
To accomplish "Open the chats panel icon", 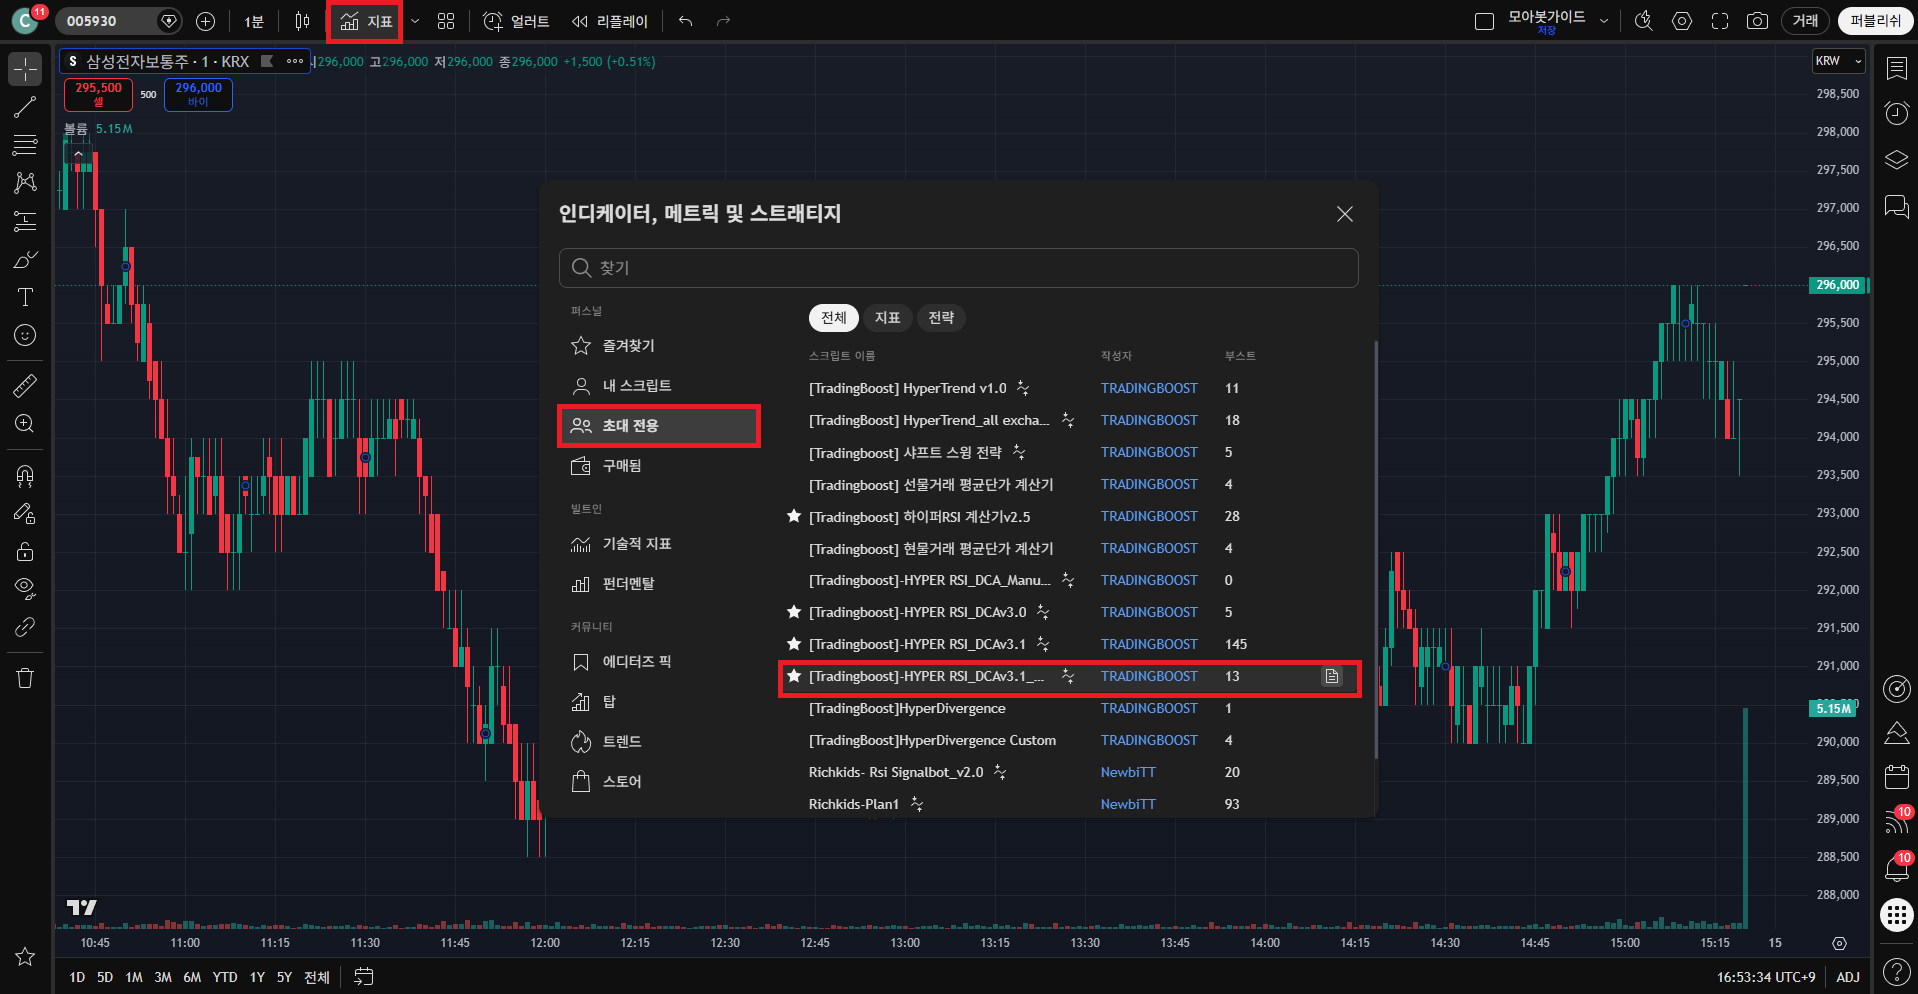I will point(1896,206).
